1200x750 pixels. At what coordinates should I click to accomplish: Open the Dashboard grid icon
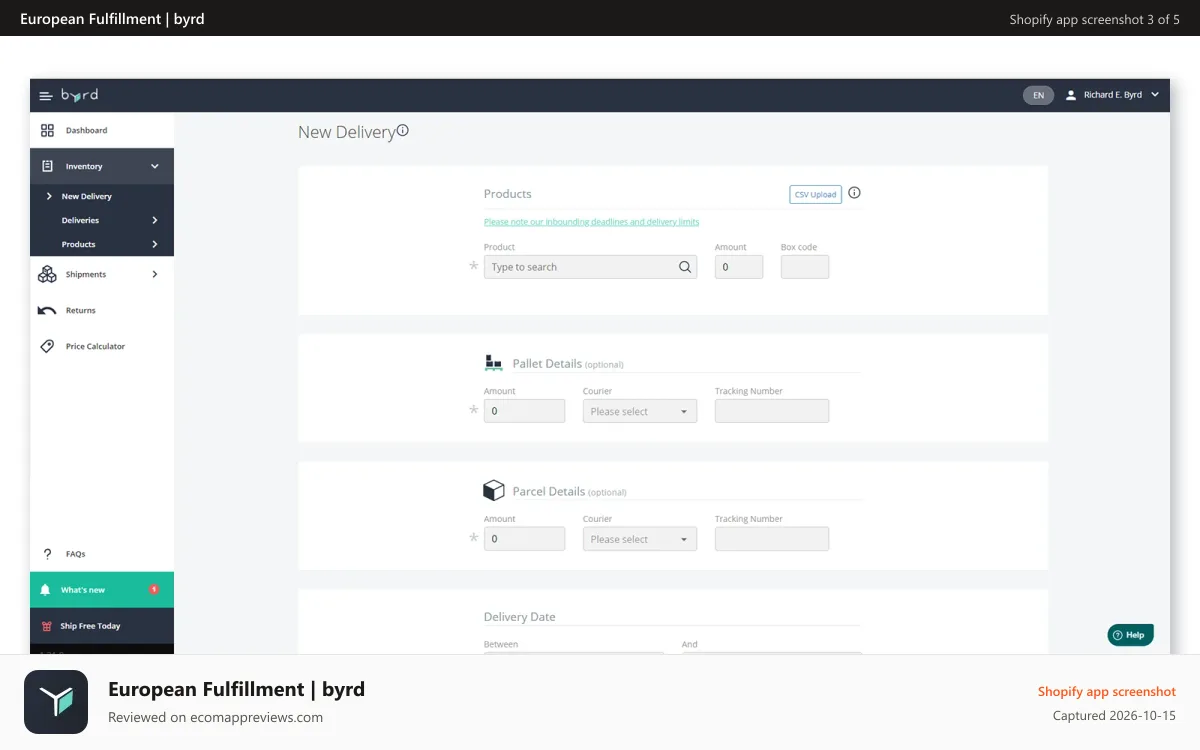coord(47,130)
